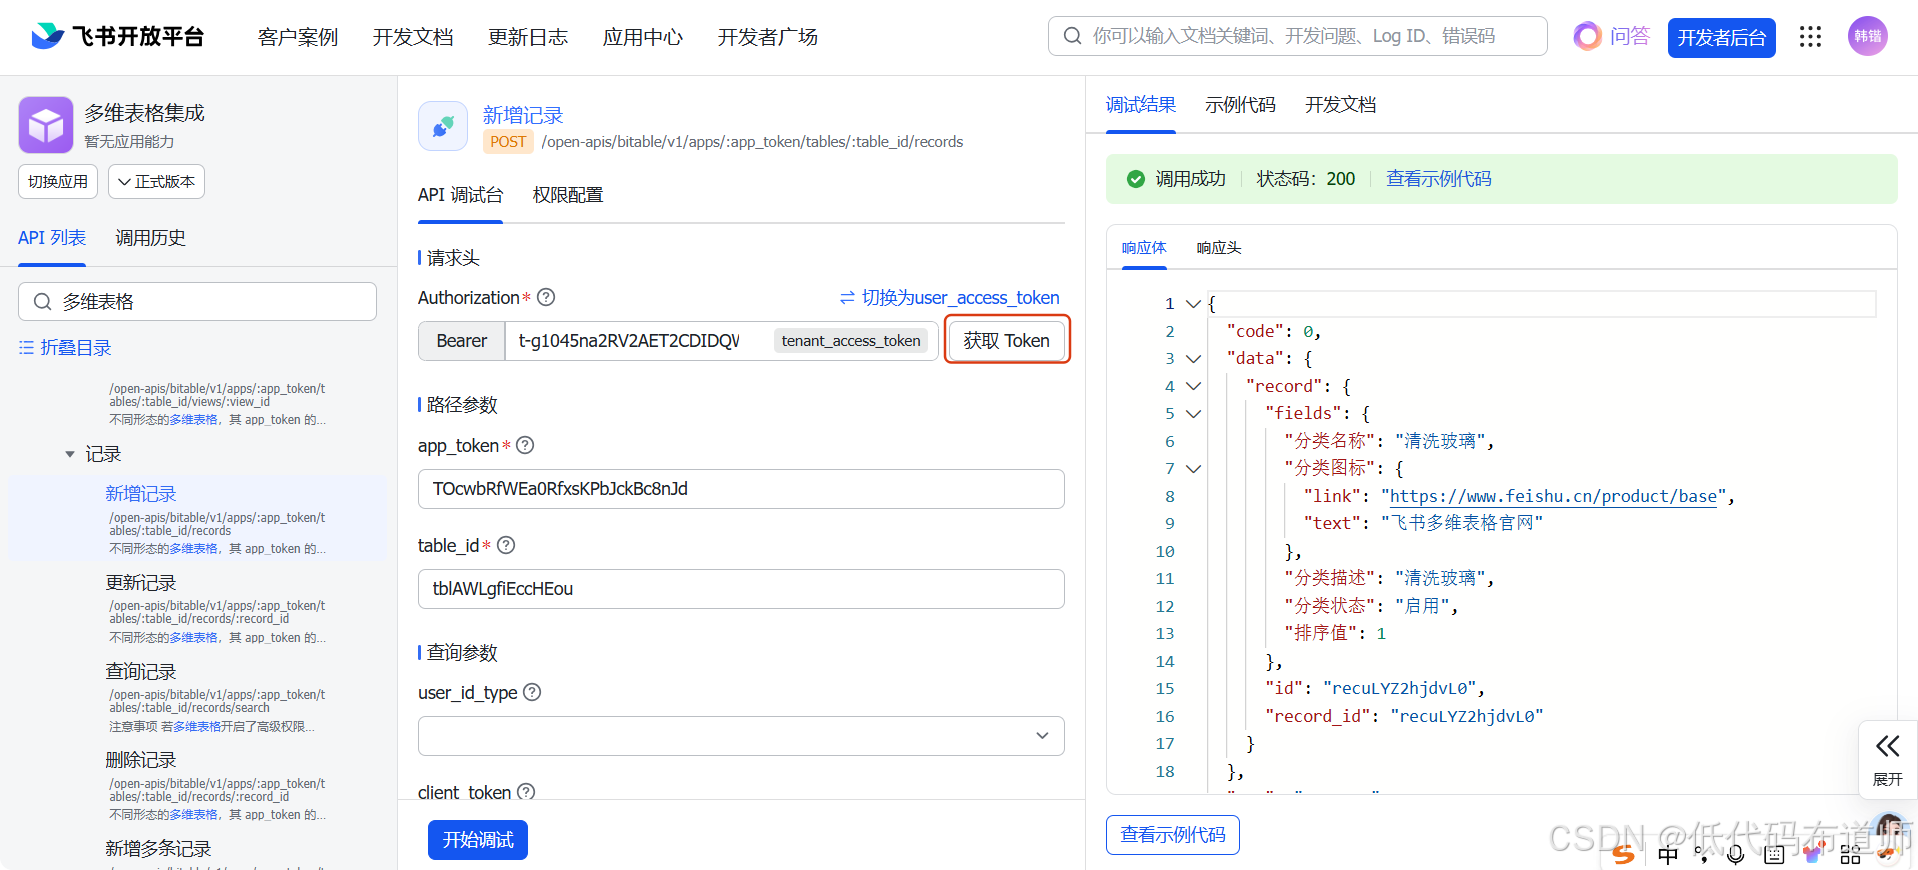Screen dimensions: 1918x870
Task: Switch to the API 列表 tab
Action: (x=52, y=238)
